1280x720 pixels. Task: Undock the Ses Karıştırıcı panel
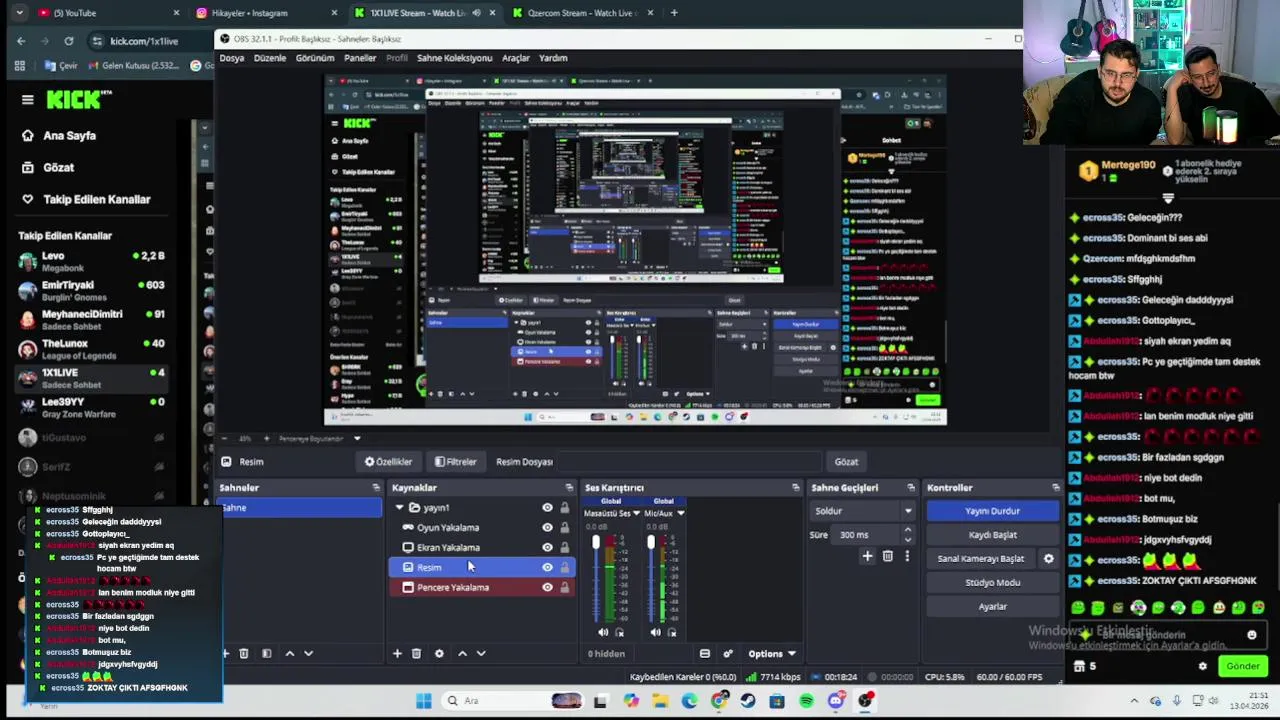796,488
